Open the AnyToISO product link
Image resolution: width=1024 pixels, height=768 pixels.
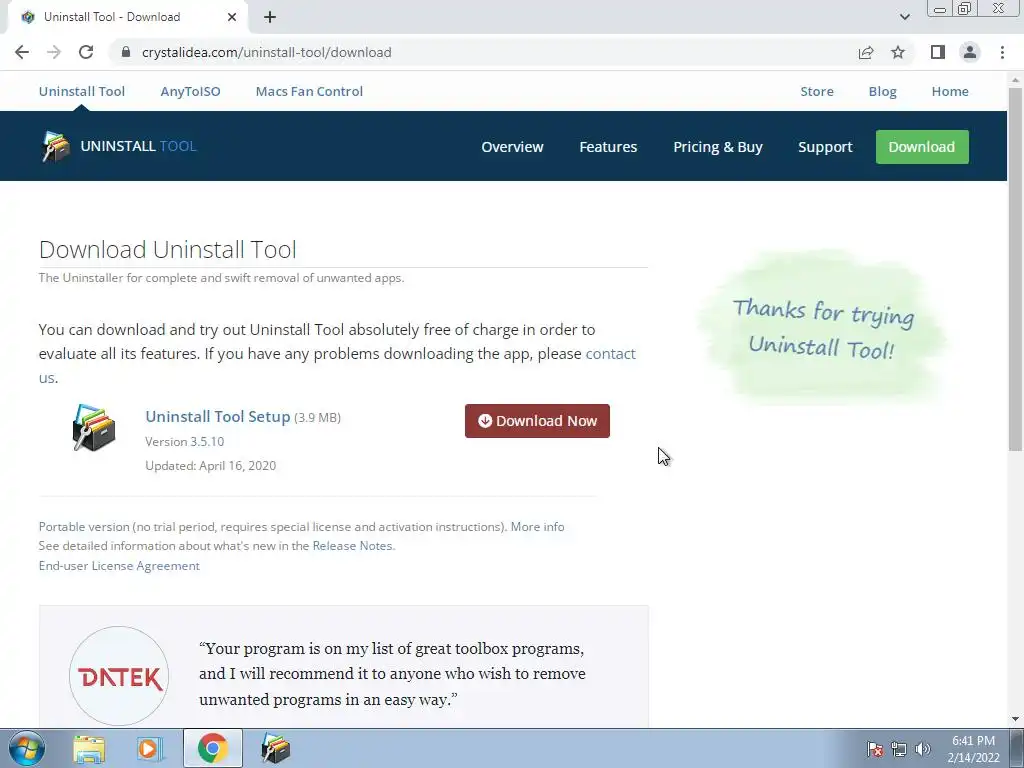191,91
